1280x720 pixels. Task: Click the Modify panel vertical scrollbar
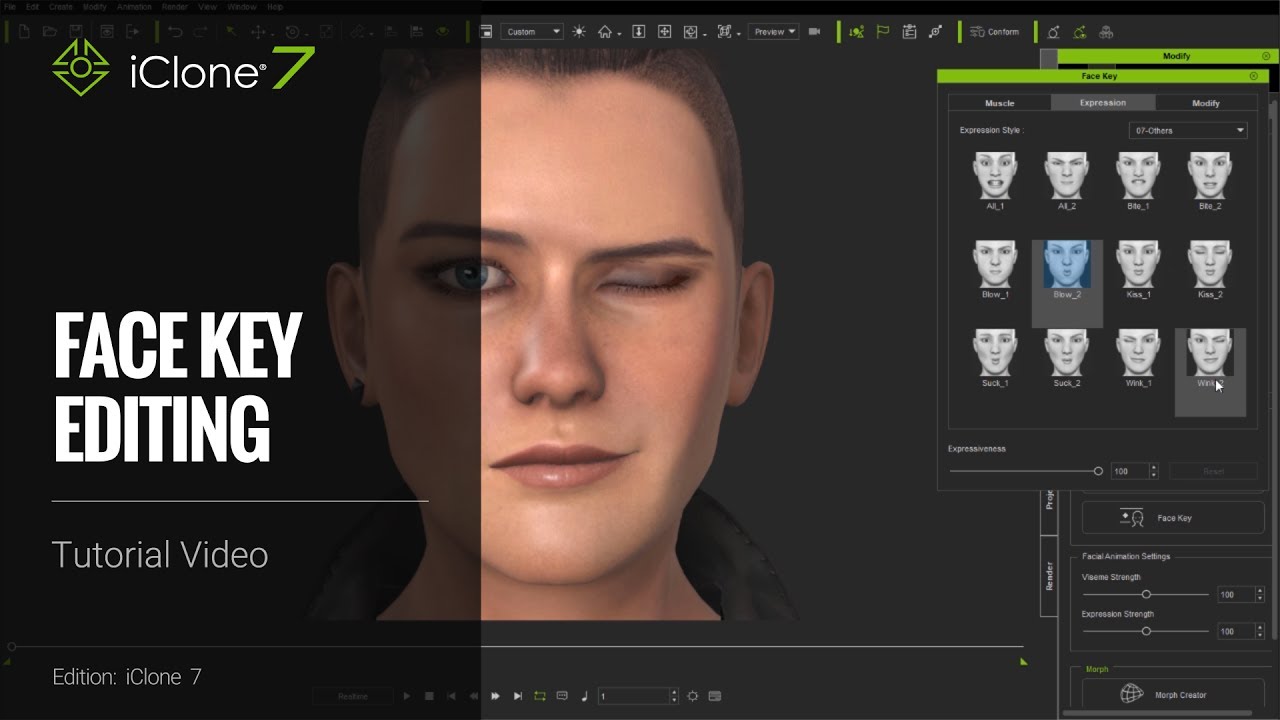pyautogui.click(x=1274, y=370)
